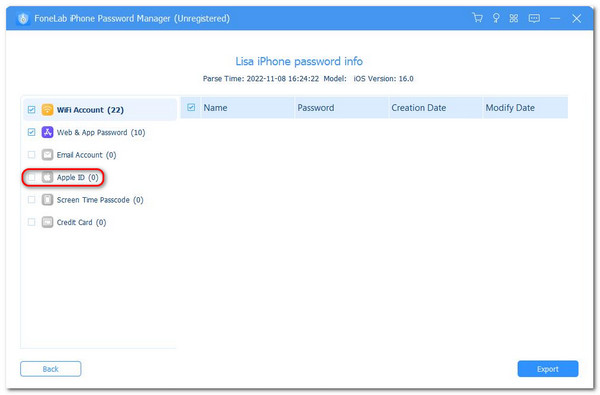The height and width of the screenshot is (395, 600).
Task: Click the FoneLab shield logo icon
Action: click(23, 18)
